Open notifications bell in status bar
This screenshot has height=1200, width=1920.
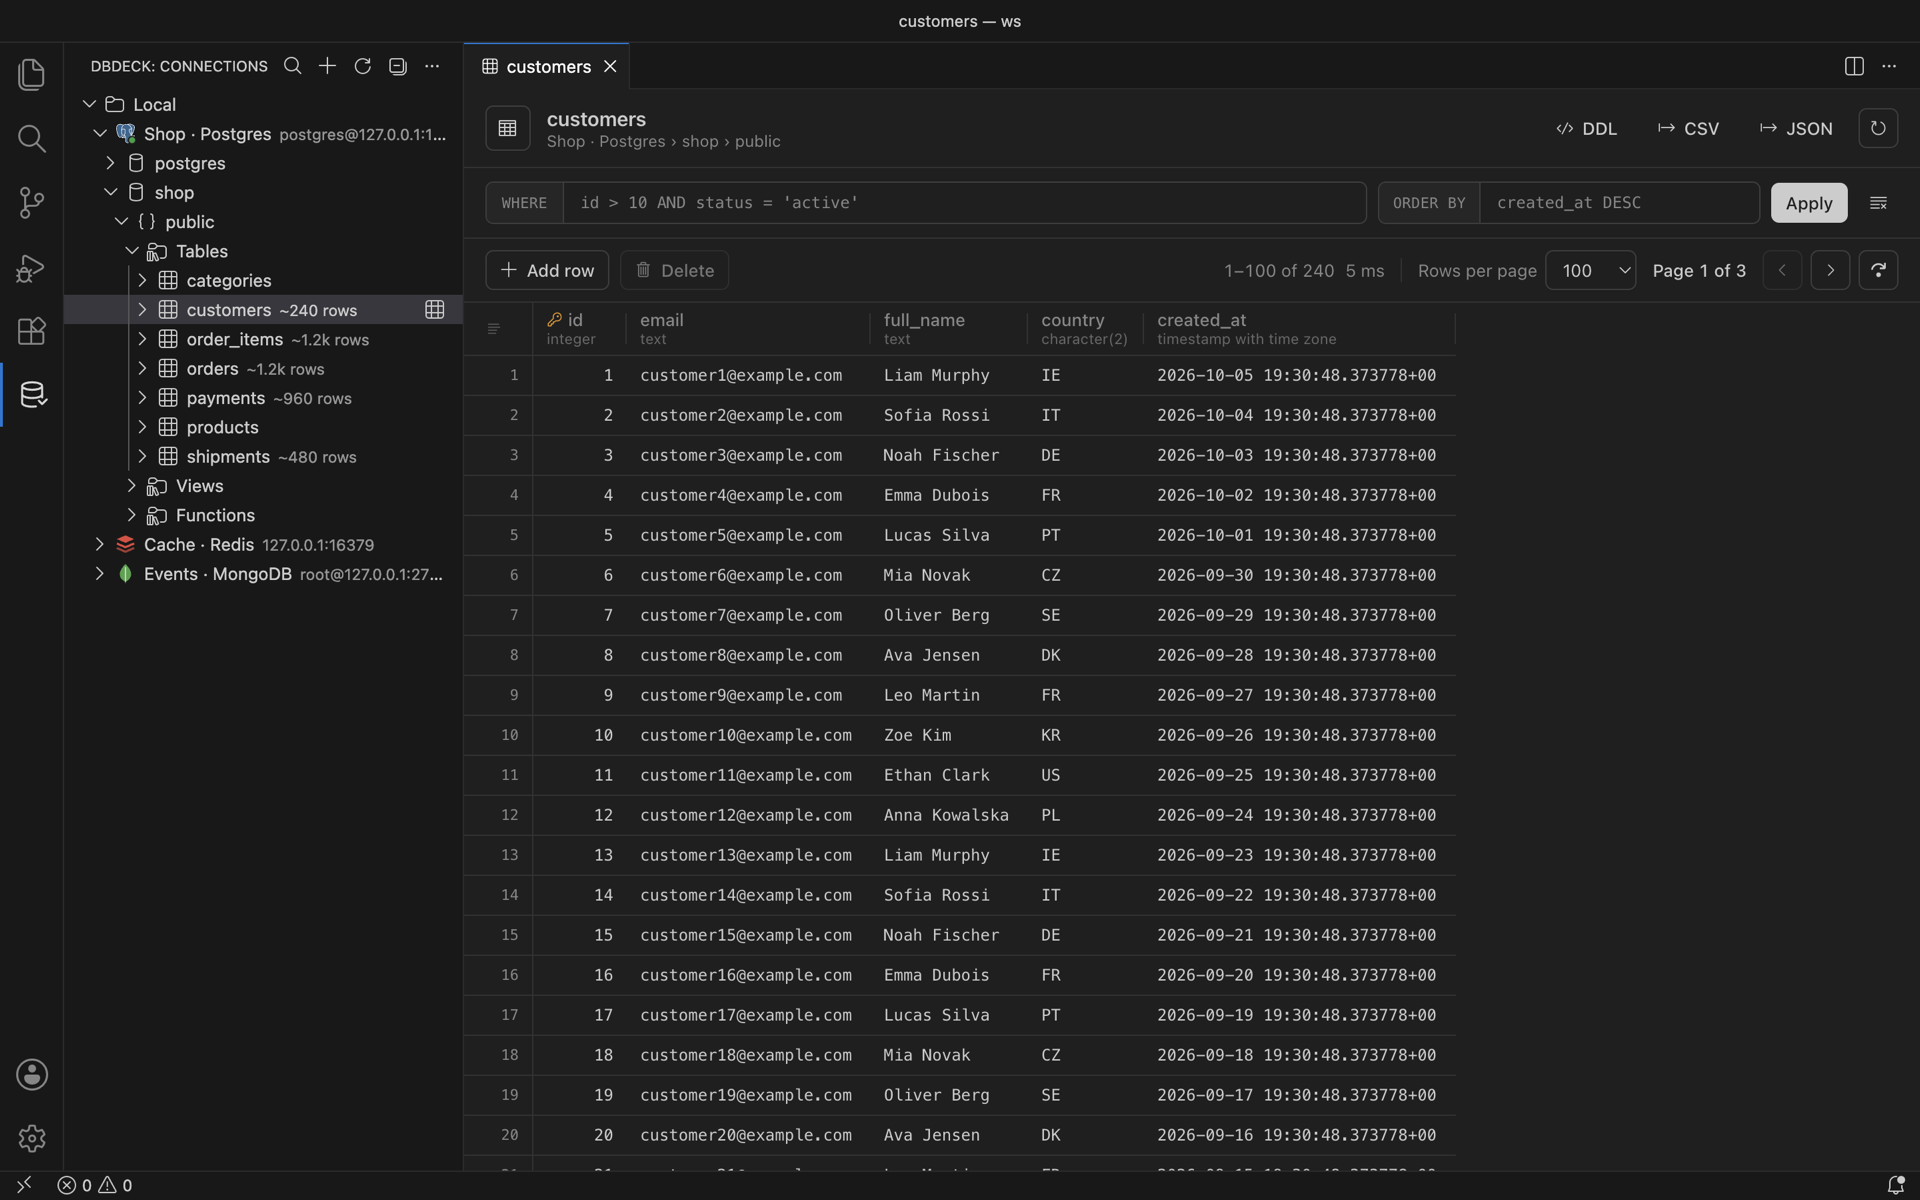(1895, 1185)
